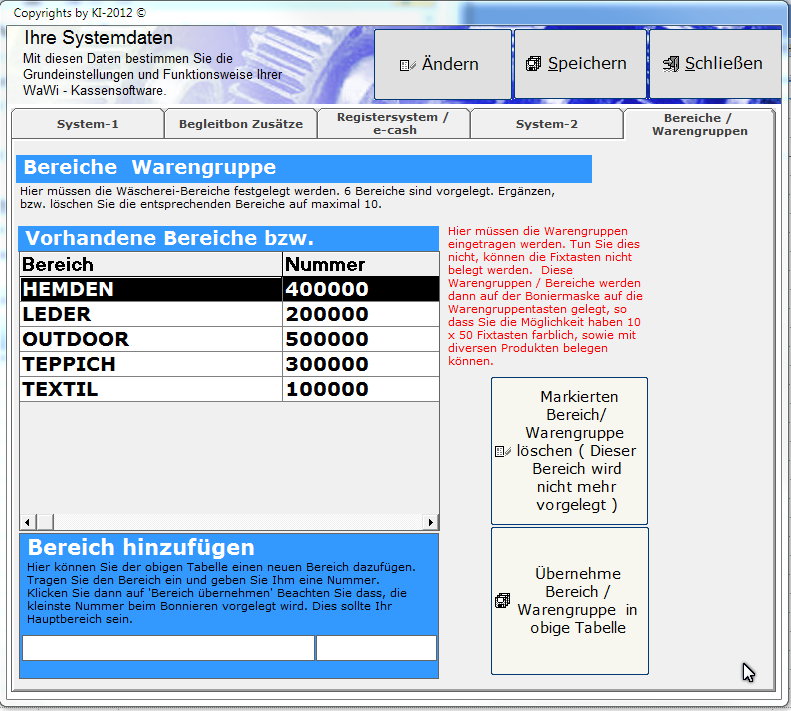Click the number cell 200000

[361, 314]
